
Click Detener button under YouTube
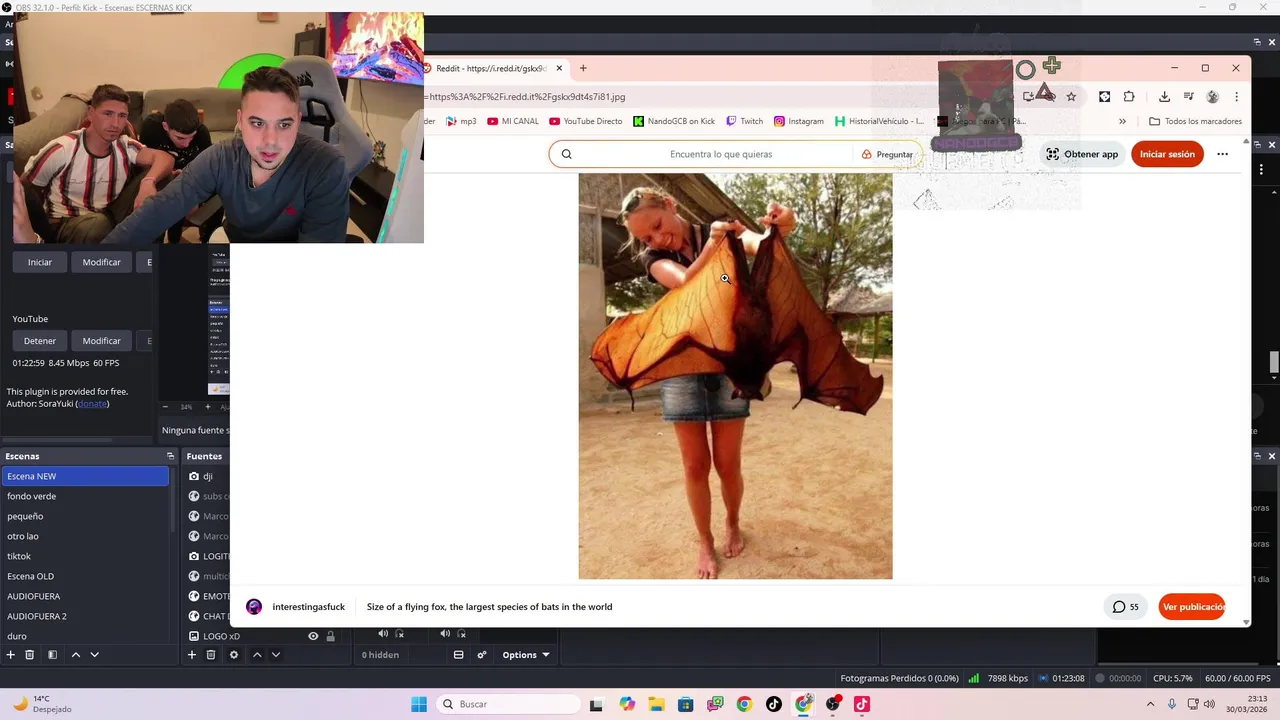click(x=40, y=341)
